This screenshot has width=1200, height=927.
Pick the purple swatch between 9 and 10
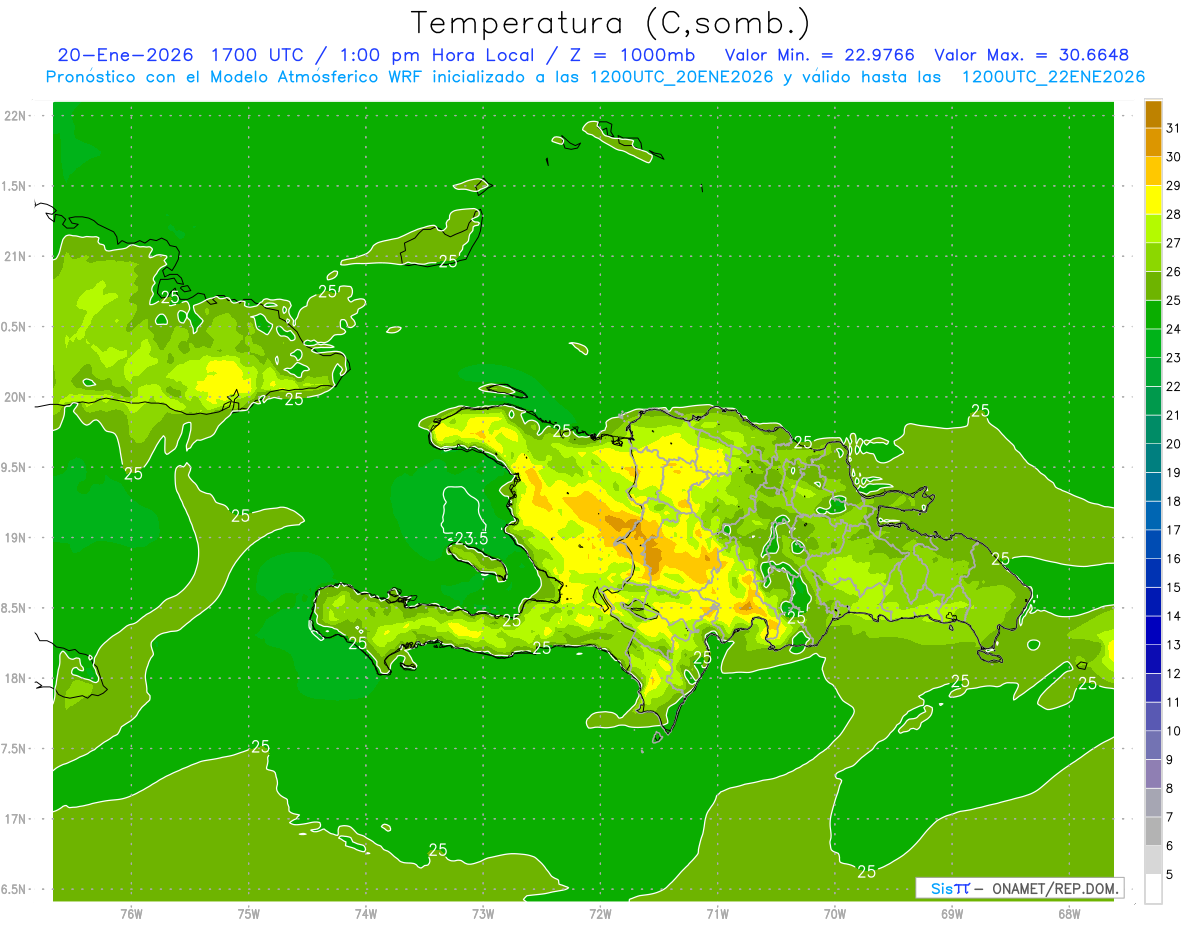click(x=1153, y=746)
